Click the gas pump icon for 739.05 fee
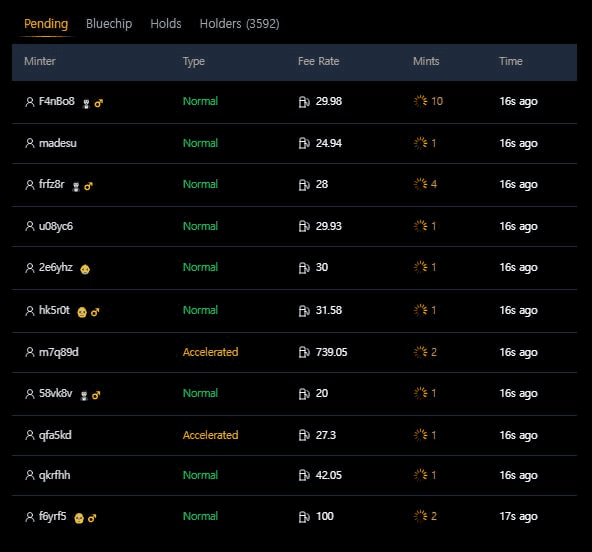This screenshot has height=552, width=592. click(x=304, y=352)
